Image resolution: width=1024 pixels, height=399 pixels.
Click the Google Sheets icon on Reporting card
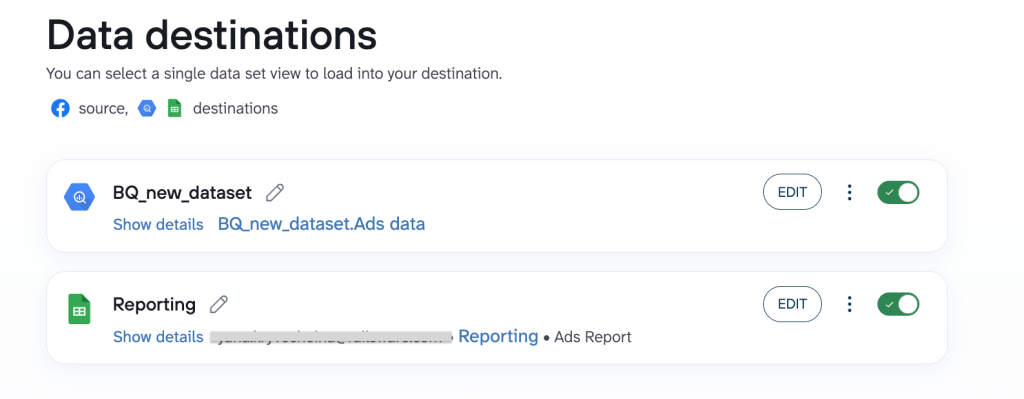[x=79, y=310]
